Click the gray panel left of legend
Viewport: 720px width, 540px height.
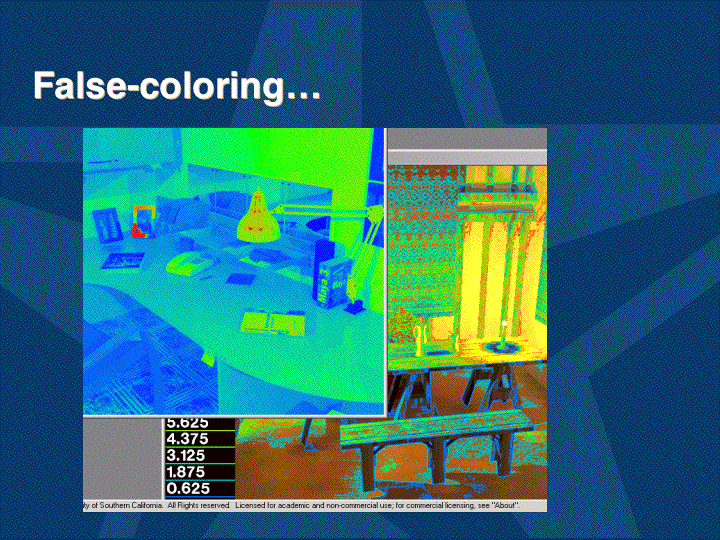coord(122,456)
